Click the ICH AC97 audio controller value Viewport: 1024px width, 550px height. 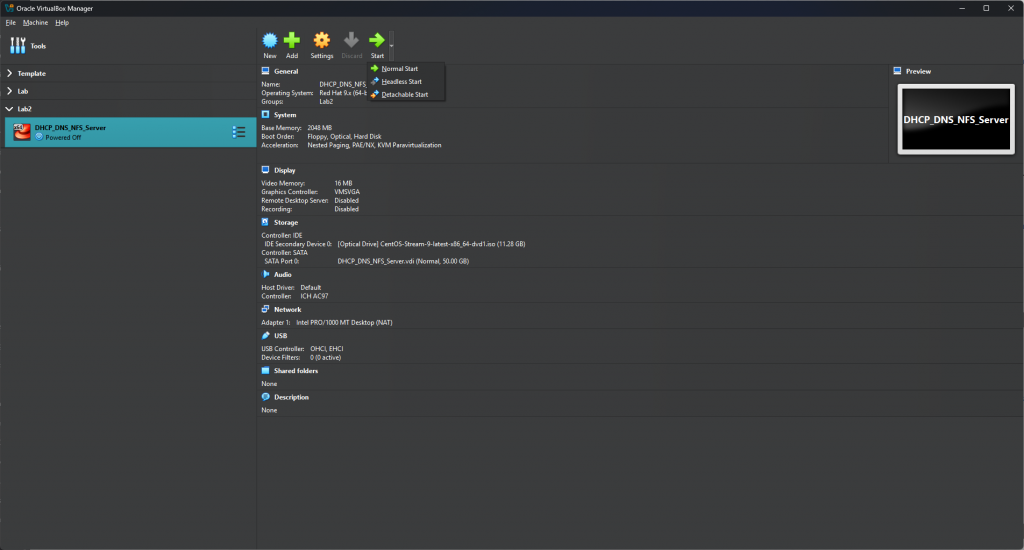pos(314,297)
